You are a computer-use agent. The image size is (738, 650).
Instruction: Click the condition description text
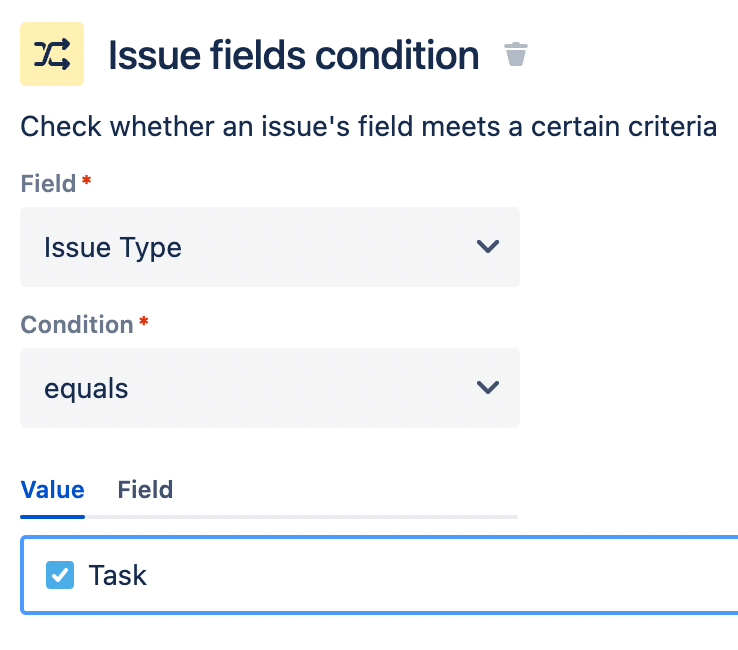click(x=368, y=127)
